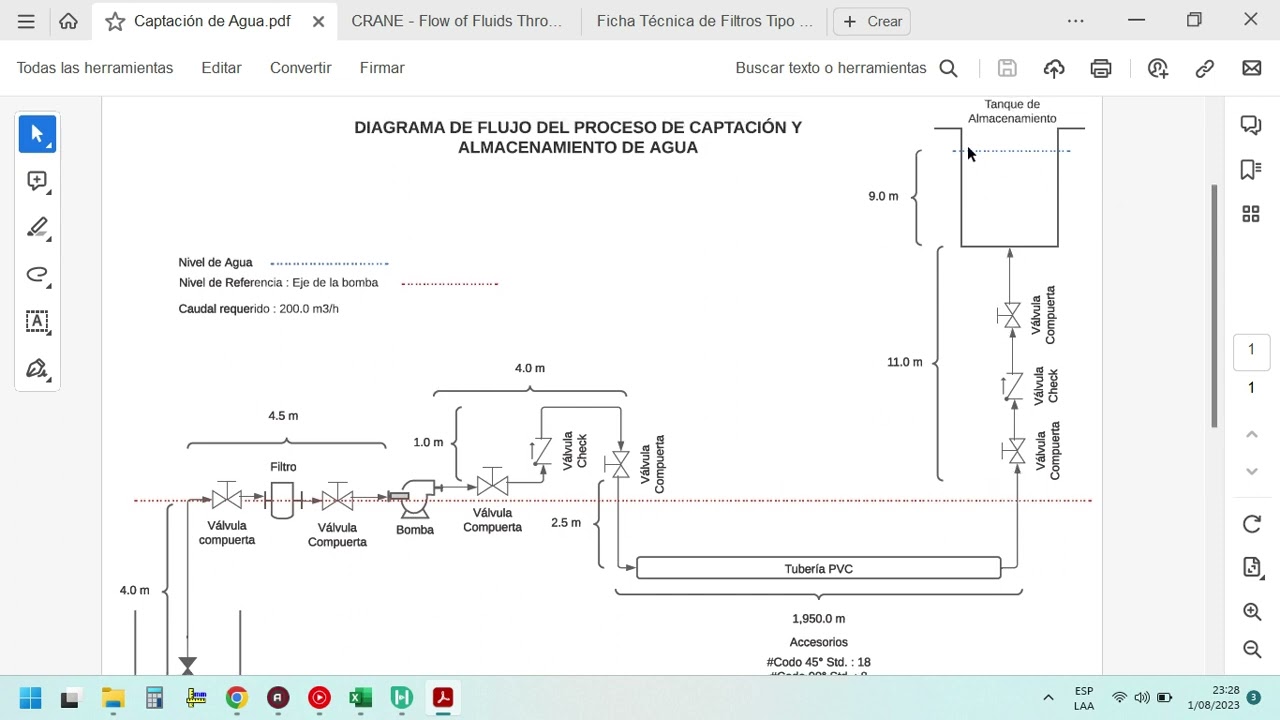This screenshot has height=720, width=1280.
Task: Switch to Ficha Técnica de Filtros tab
Action: coord(705,21)
